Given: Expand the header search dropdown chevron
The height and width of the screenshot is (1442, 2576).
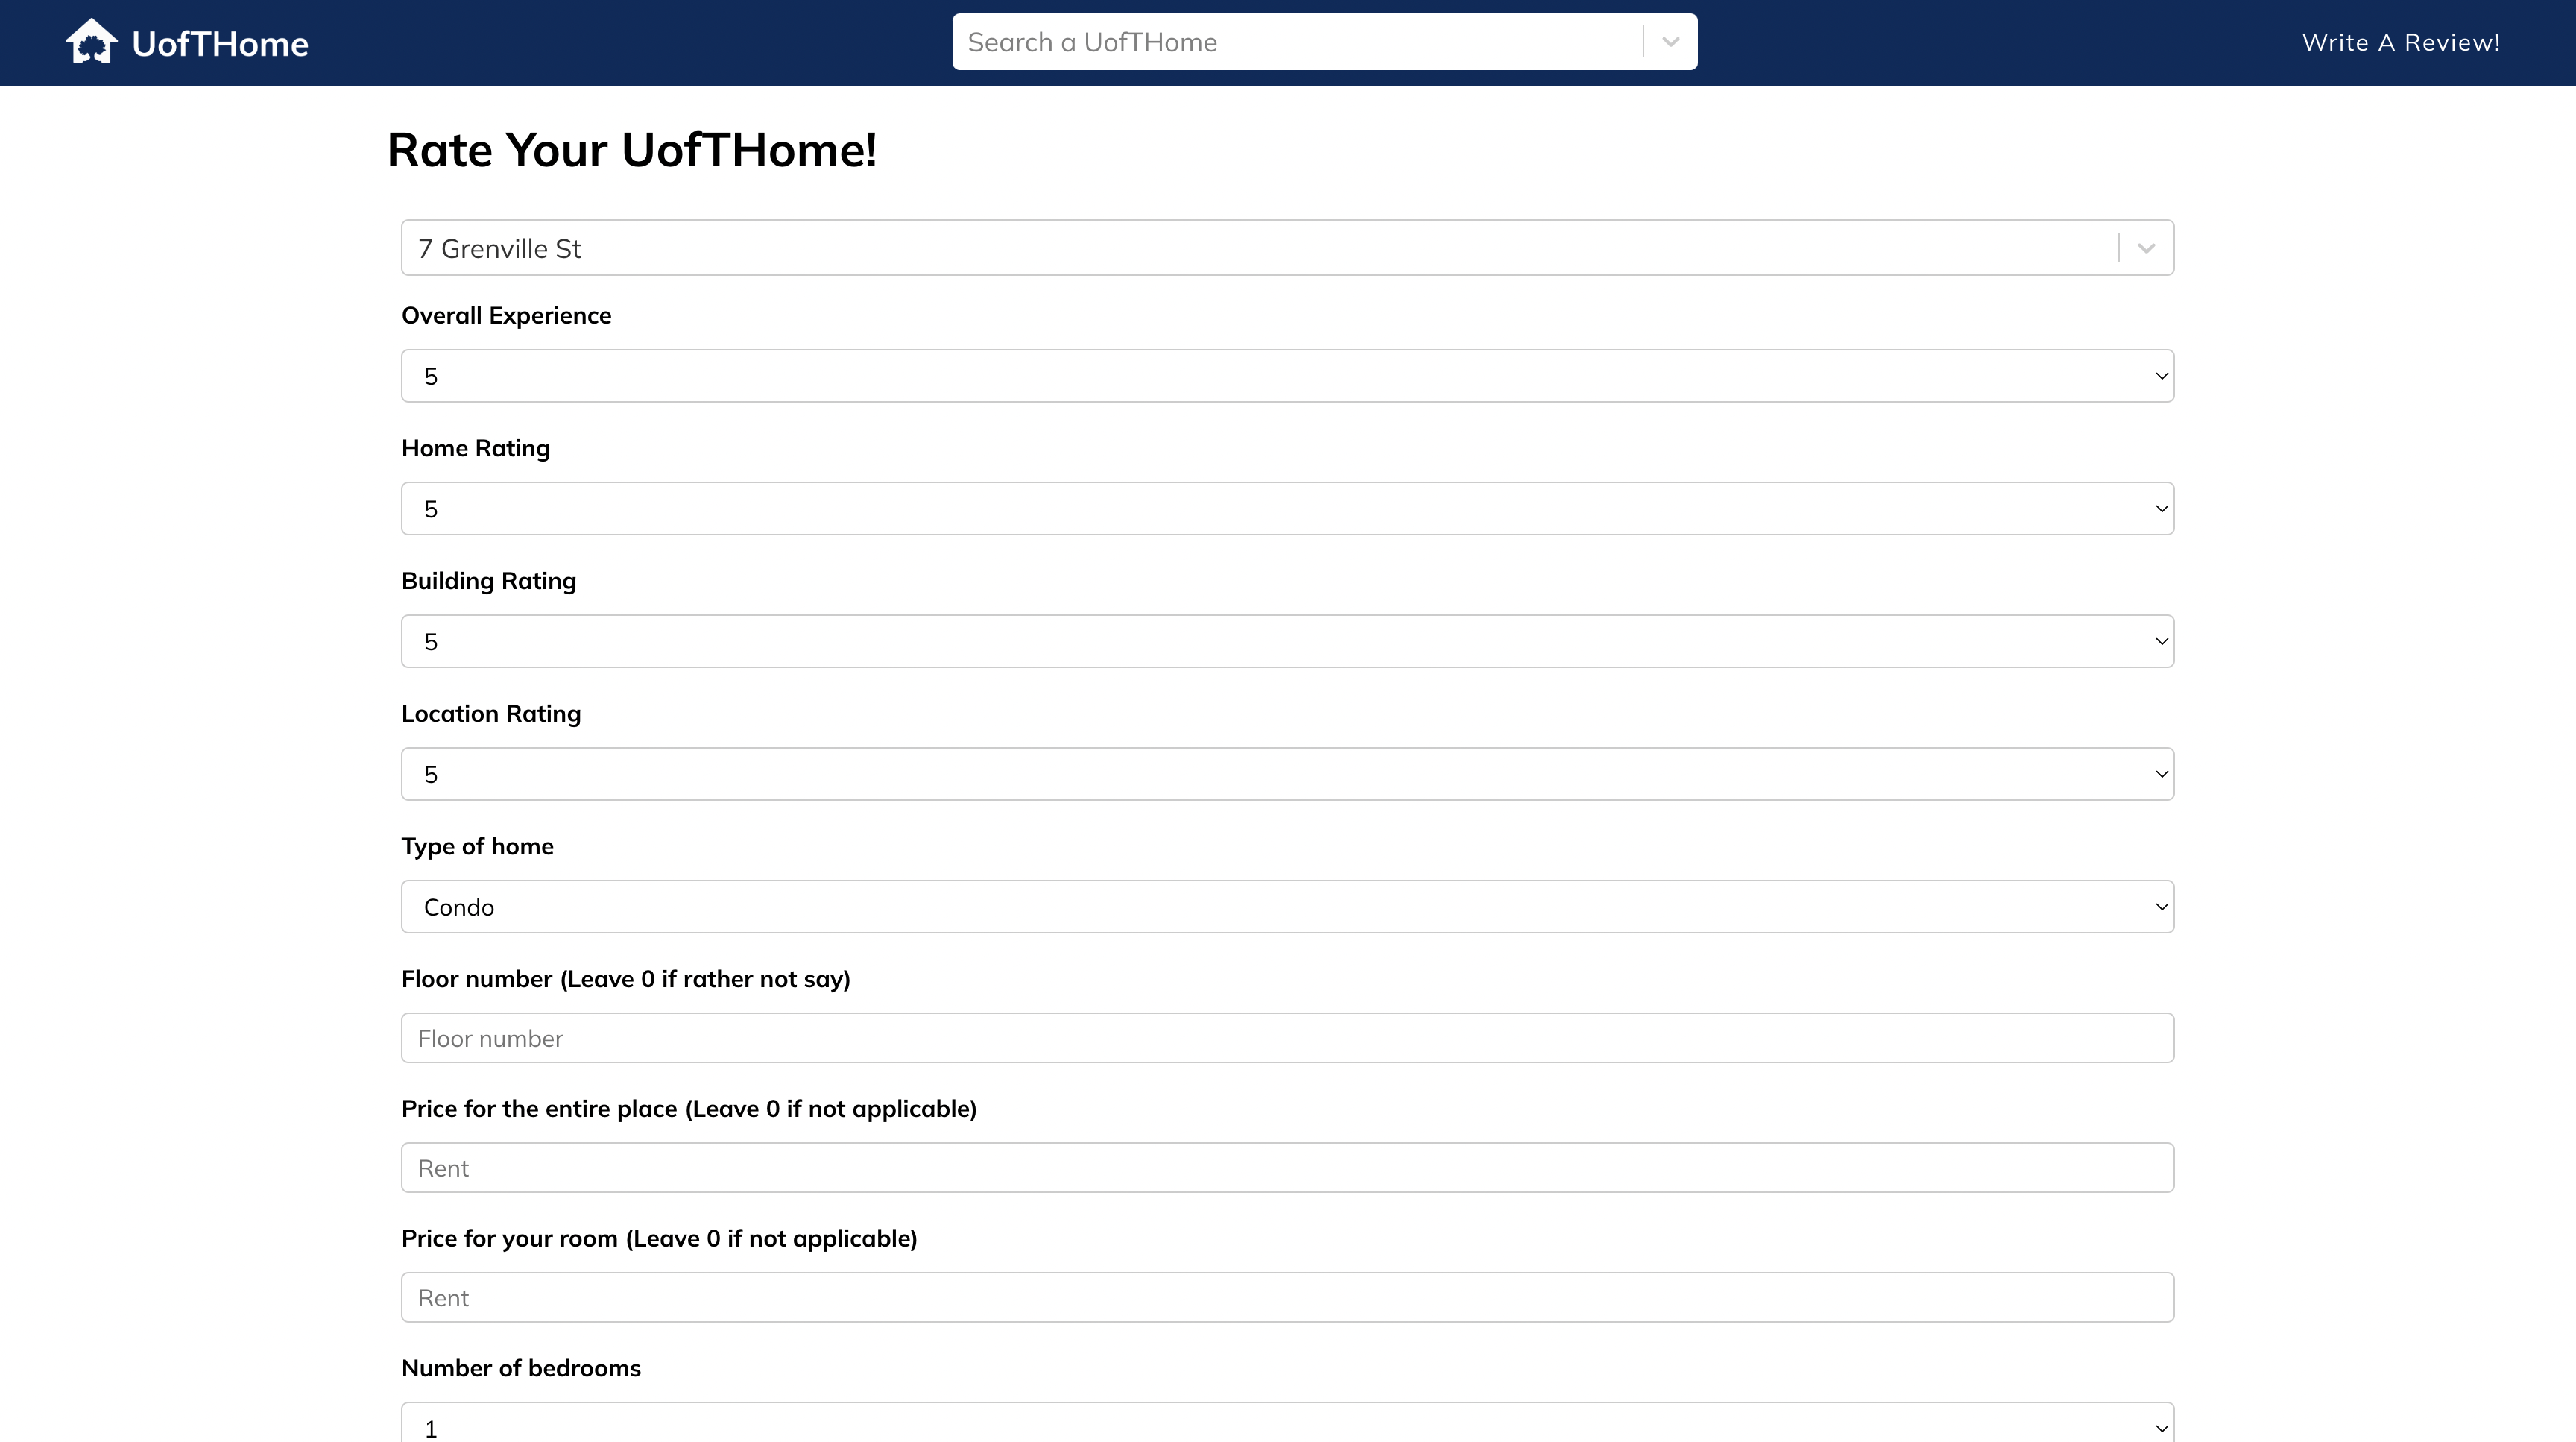Looking at the screenshot, I should (x=1670, y=42).
